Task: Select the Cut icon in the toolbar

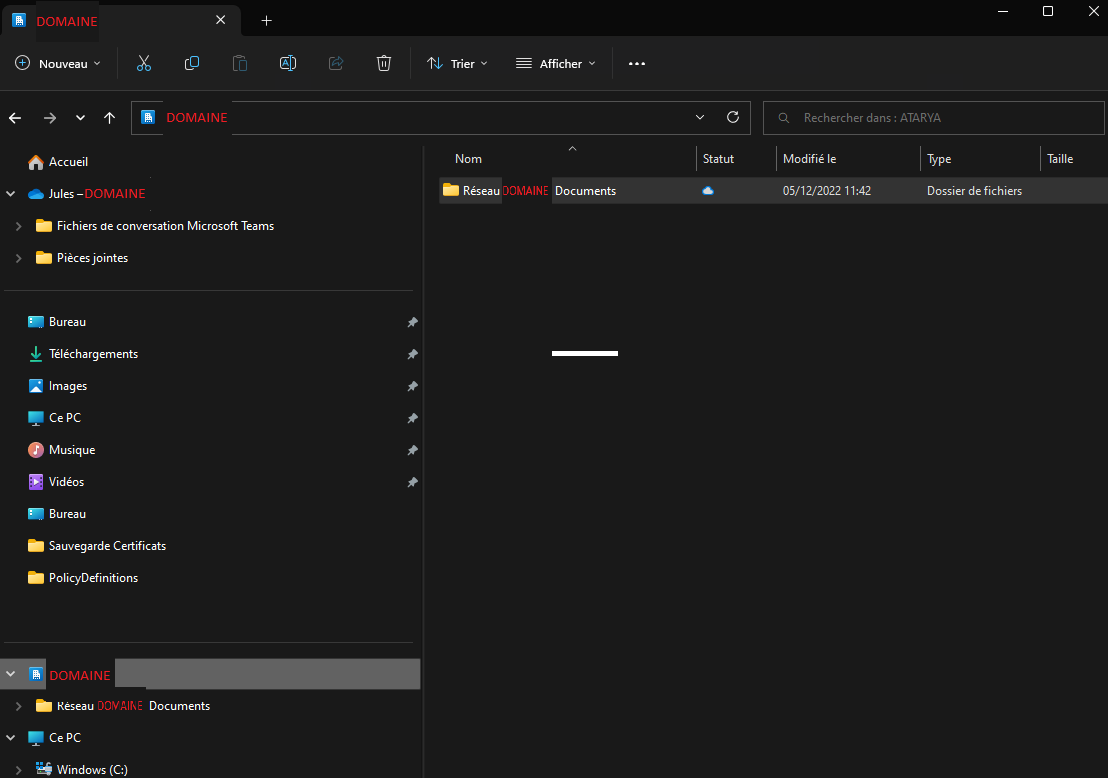Action: click(144, 62)
